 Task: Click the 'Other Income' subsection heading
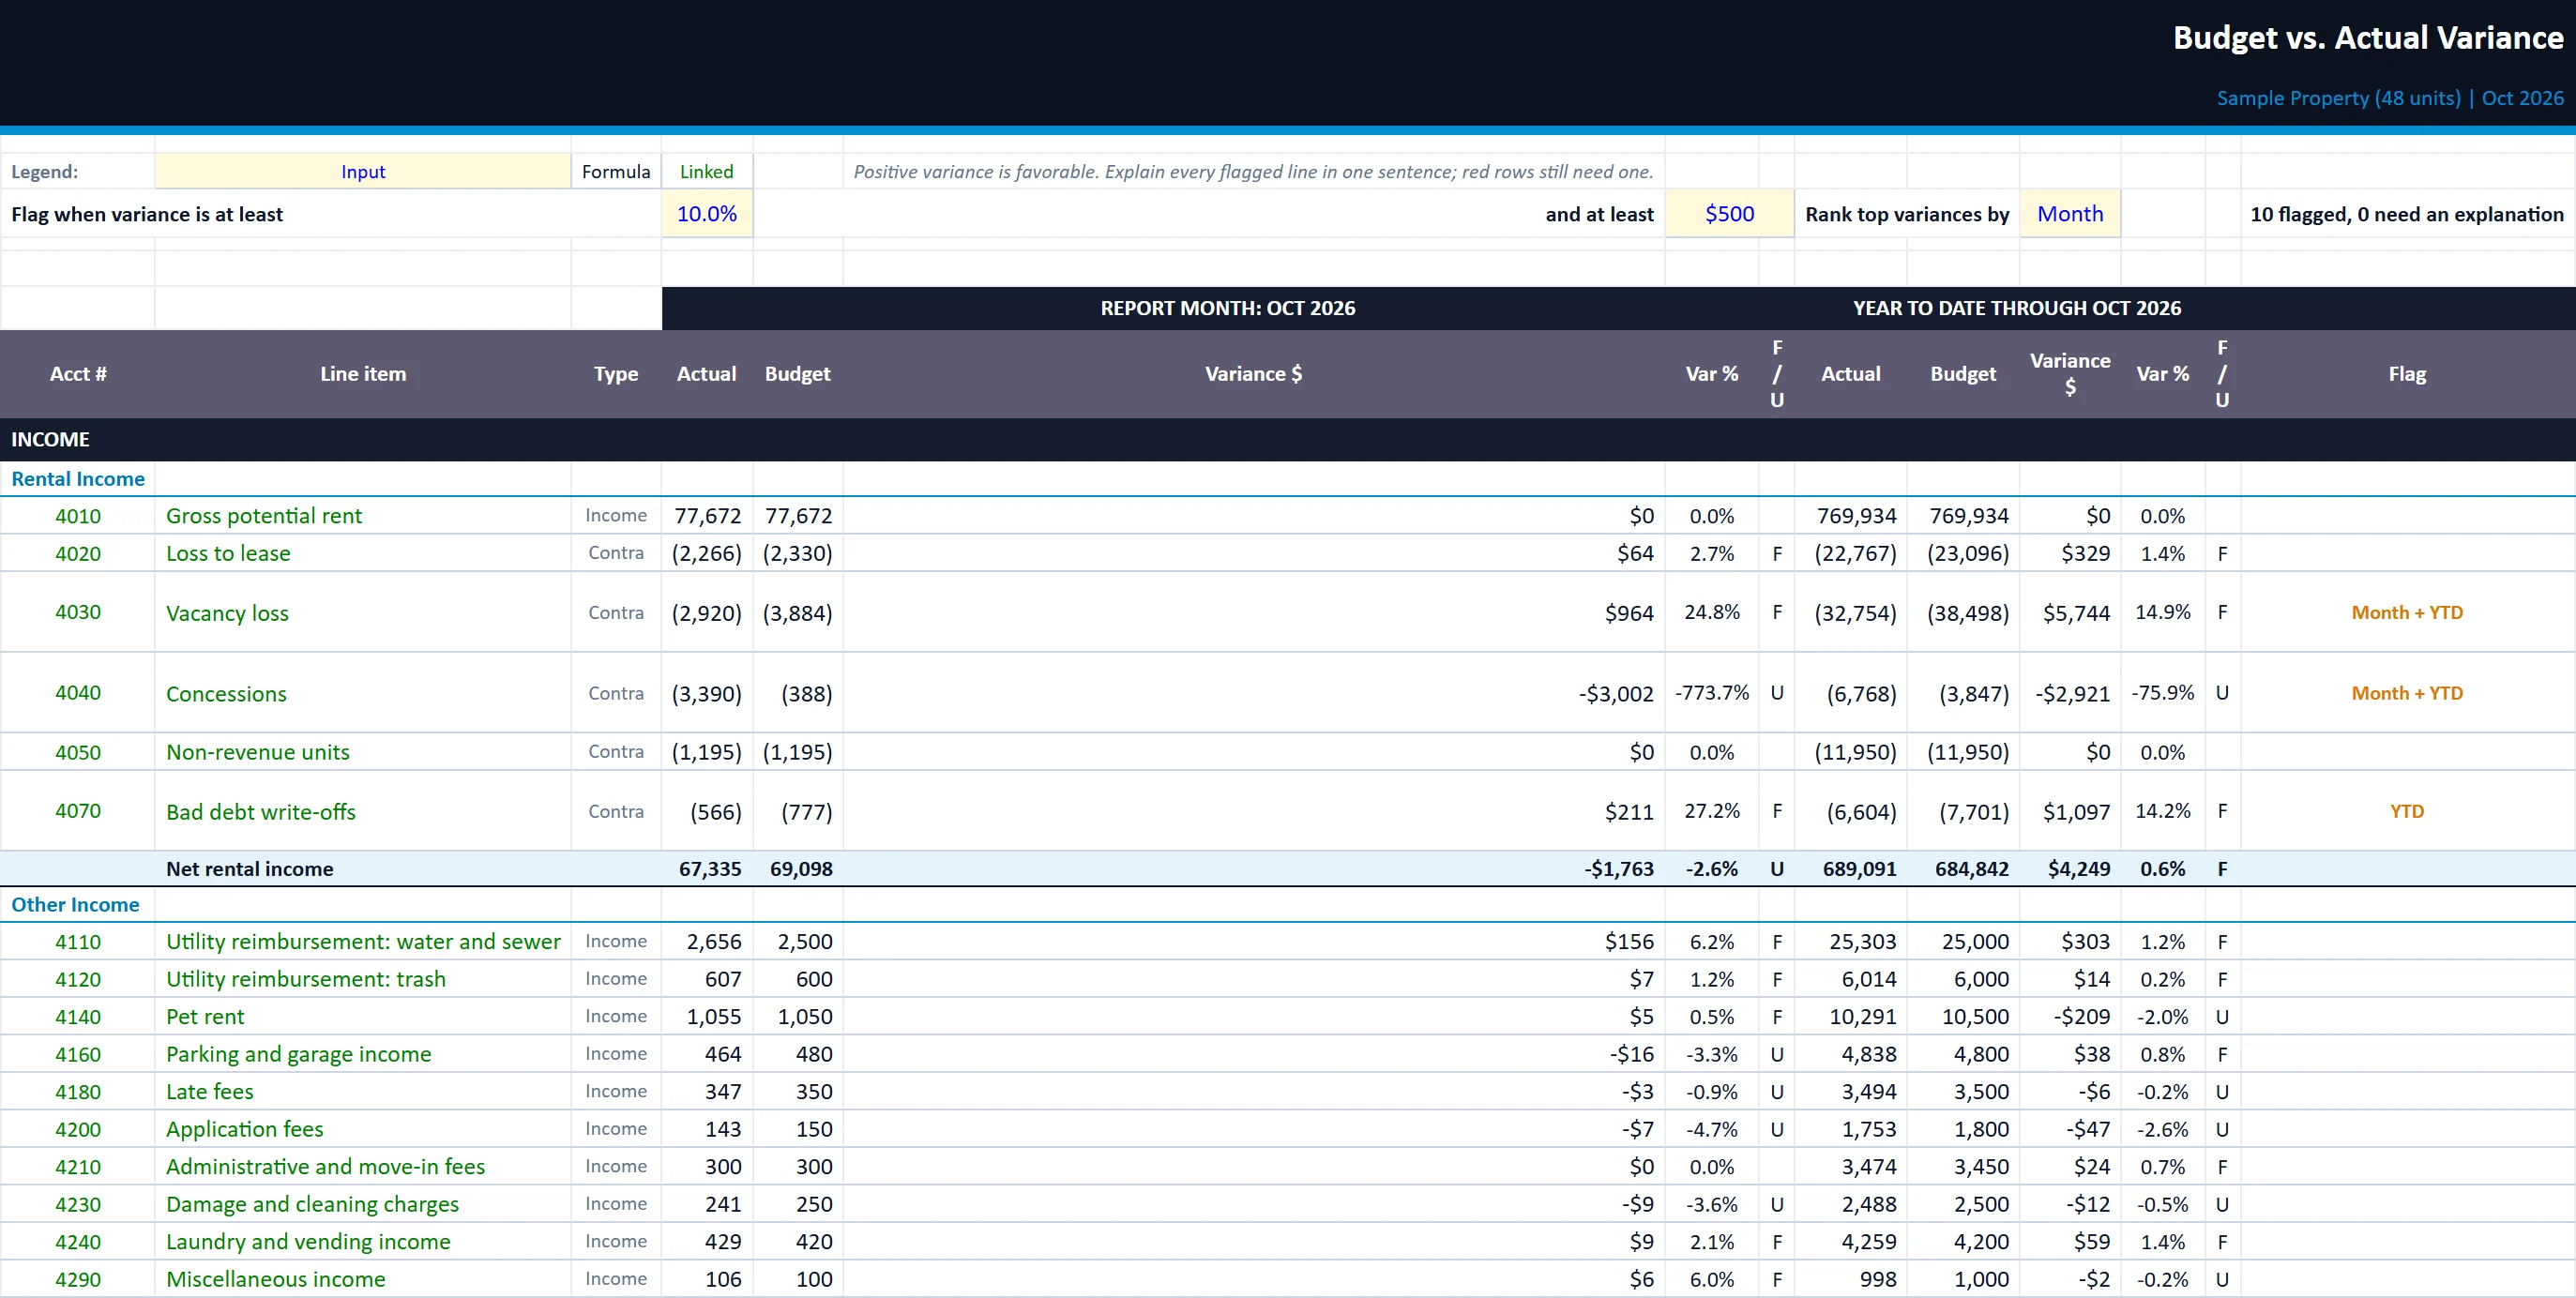75,905
